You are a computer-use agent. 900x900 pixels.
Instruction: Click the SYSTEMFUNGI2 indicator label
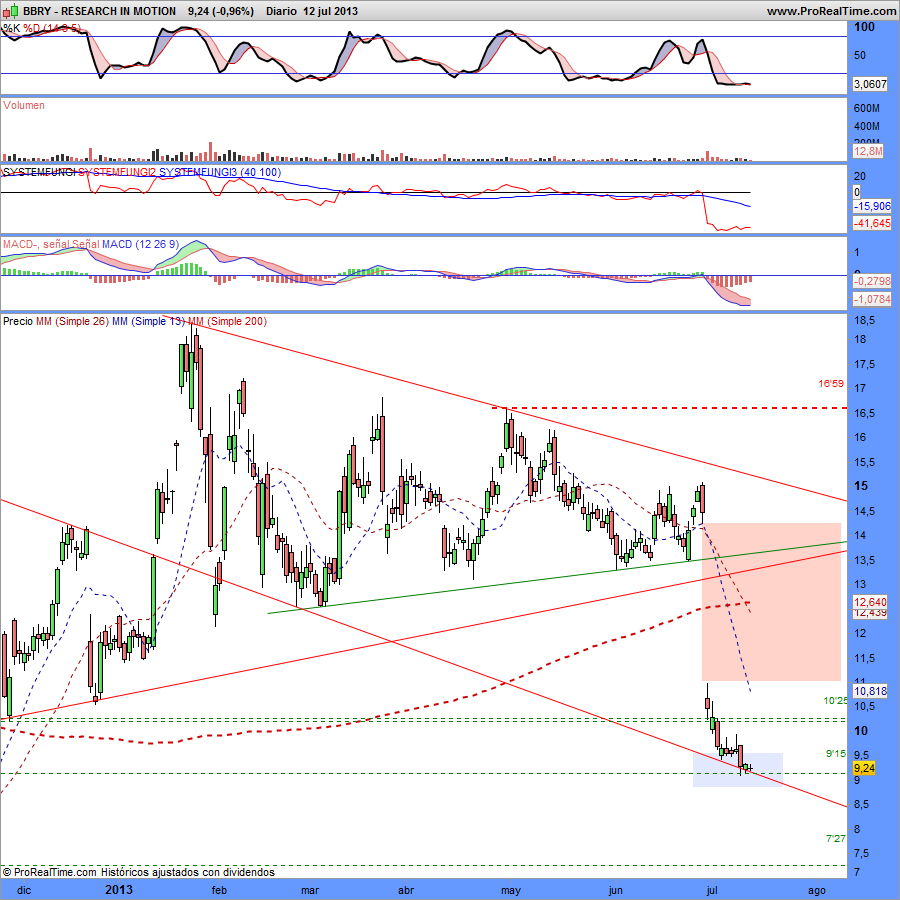click(x=117, y=172)
